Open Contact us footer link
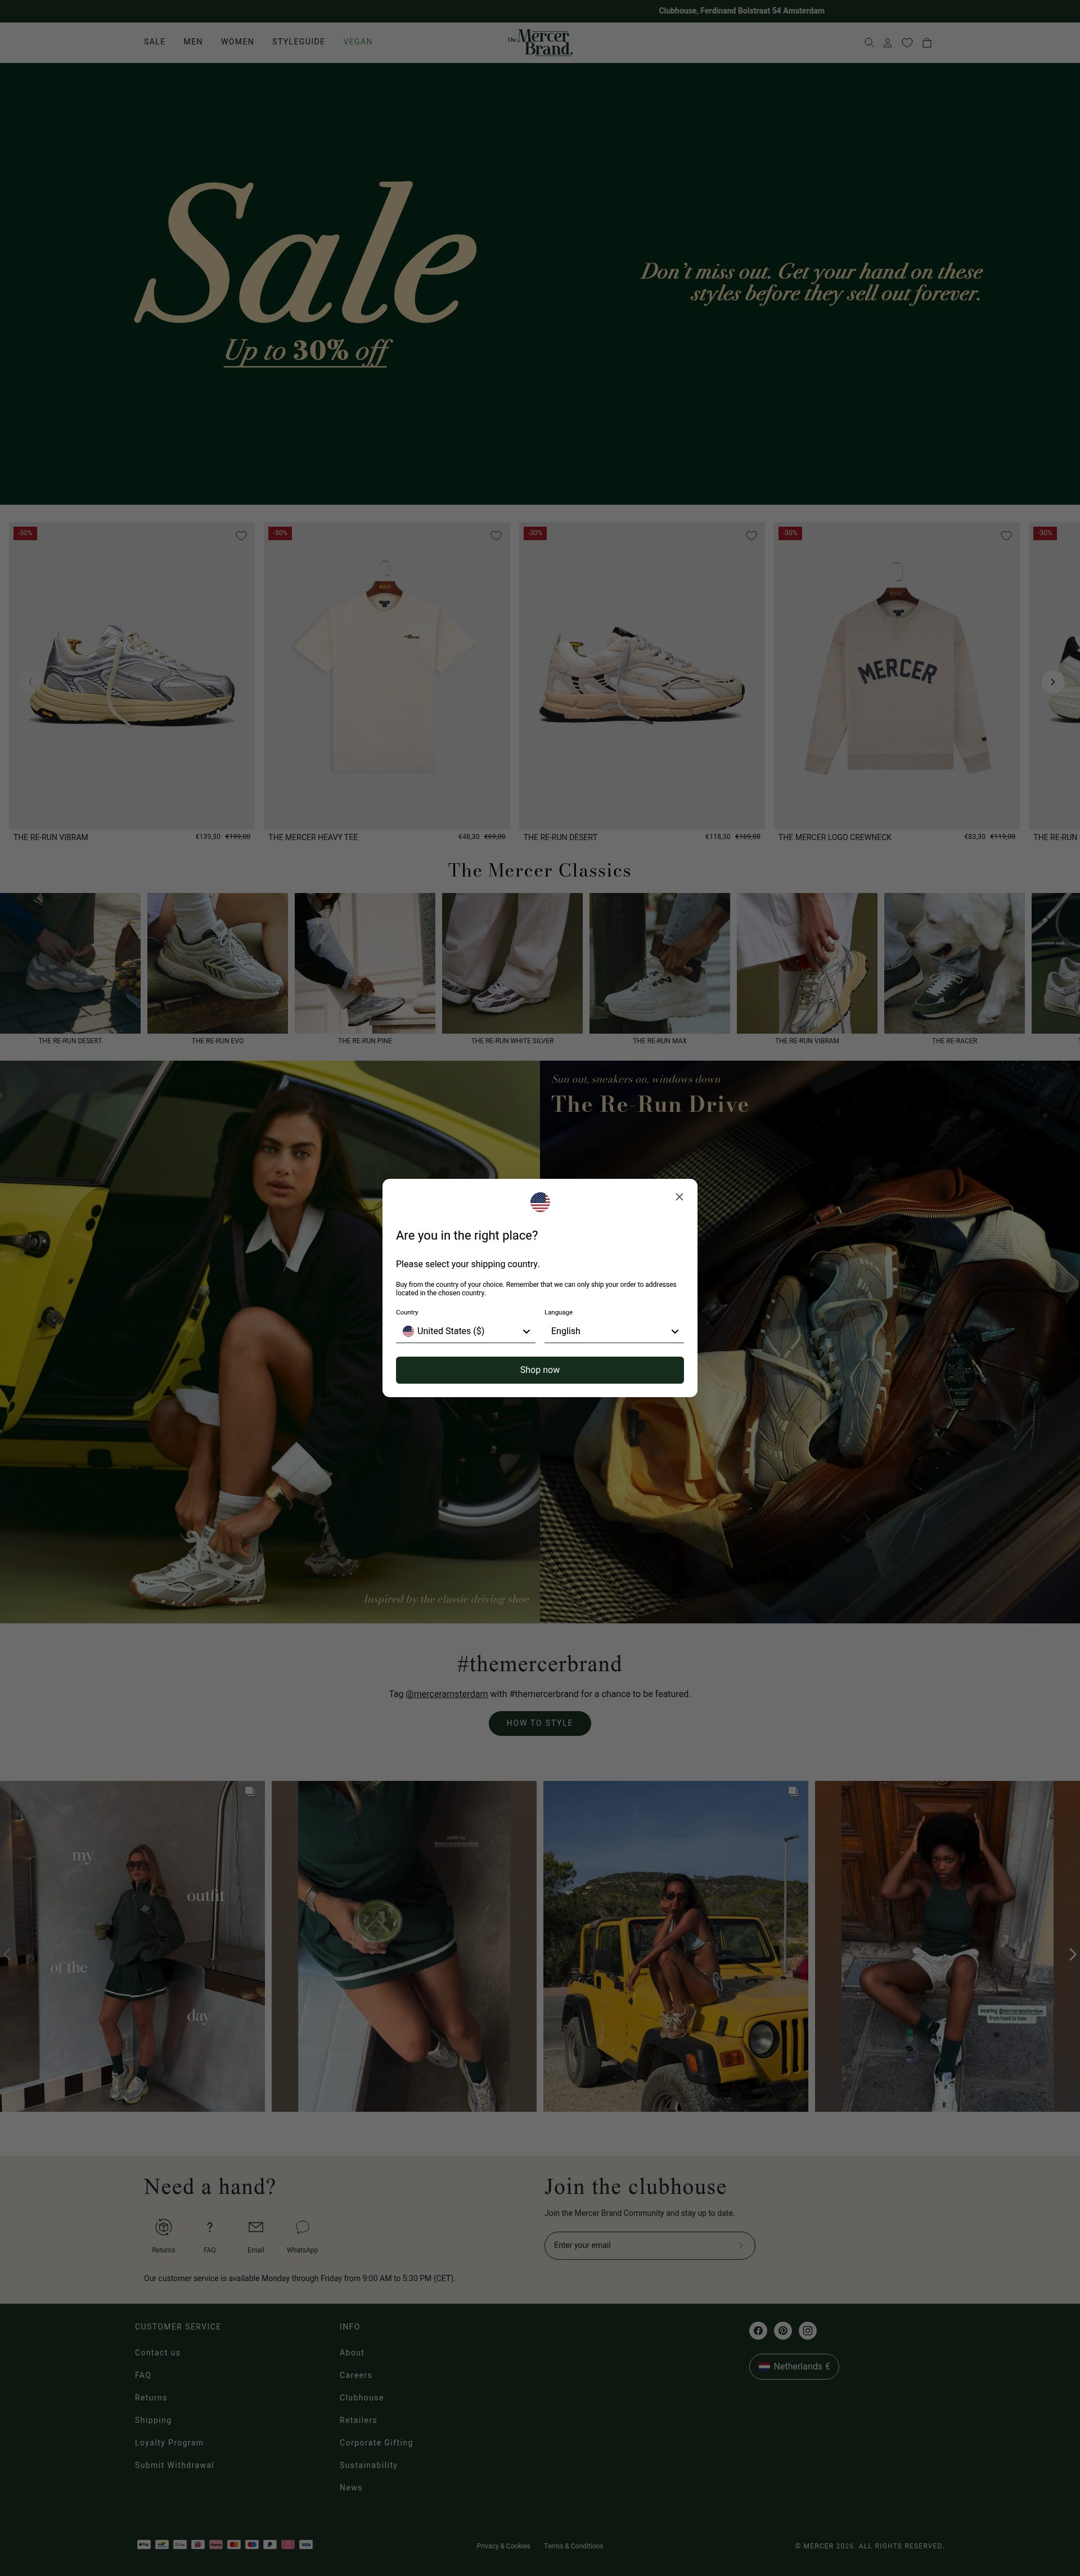The width and height of the screenshot is (1080, 2576). [158, 2353]
